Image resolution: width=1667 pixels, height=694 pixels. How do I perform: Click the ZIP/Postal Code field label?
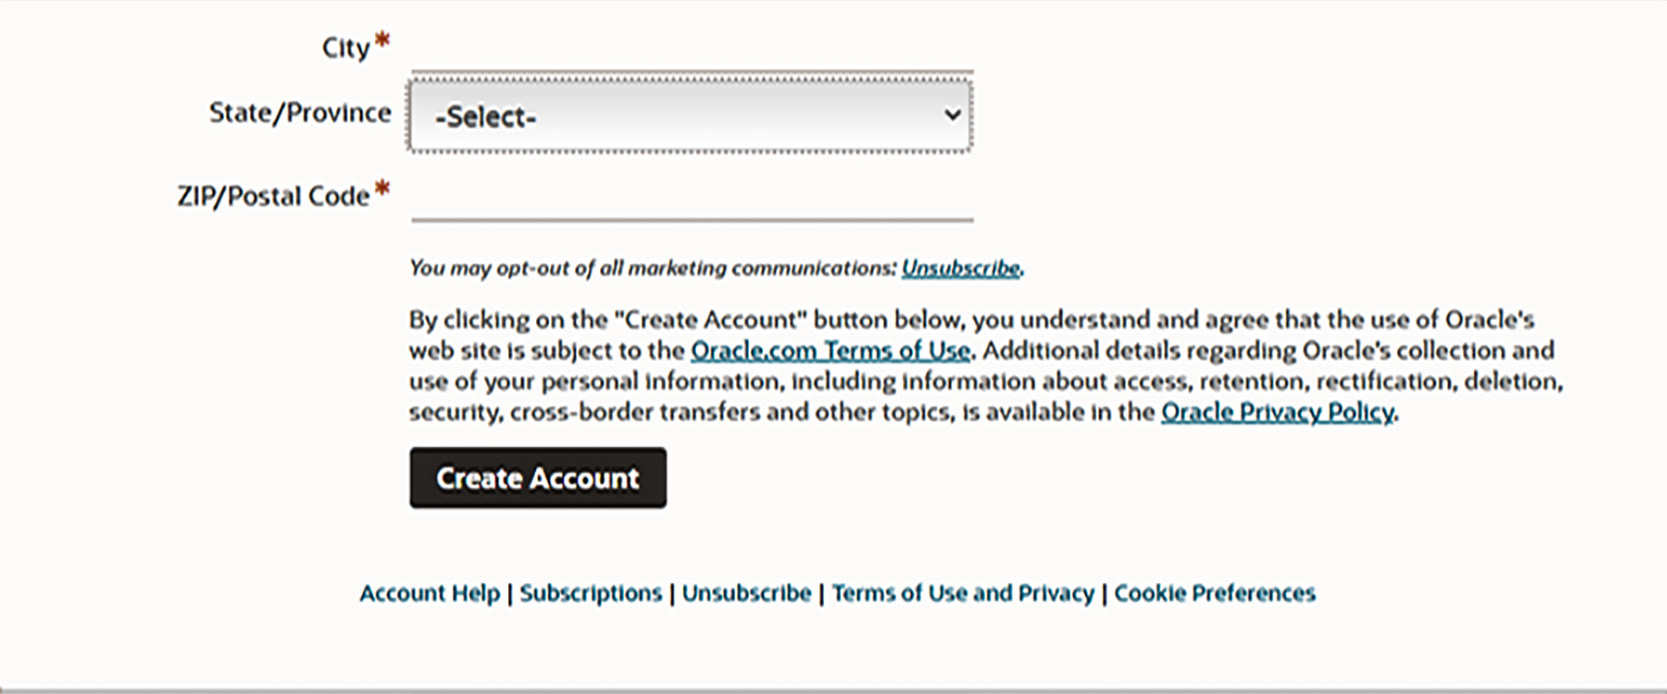click(273, 196)
